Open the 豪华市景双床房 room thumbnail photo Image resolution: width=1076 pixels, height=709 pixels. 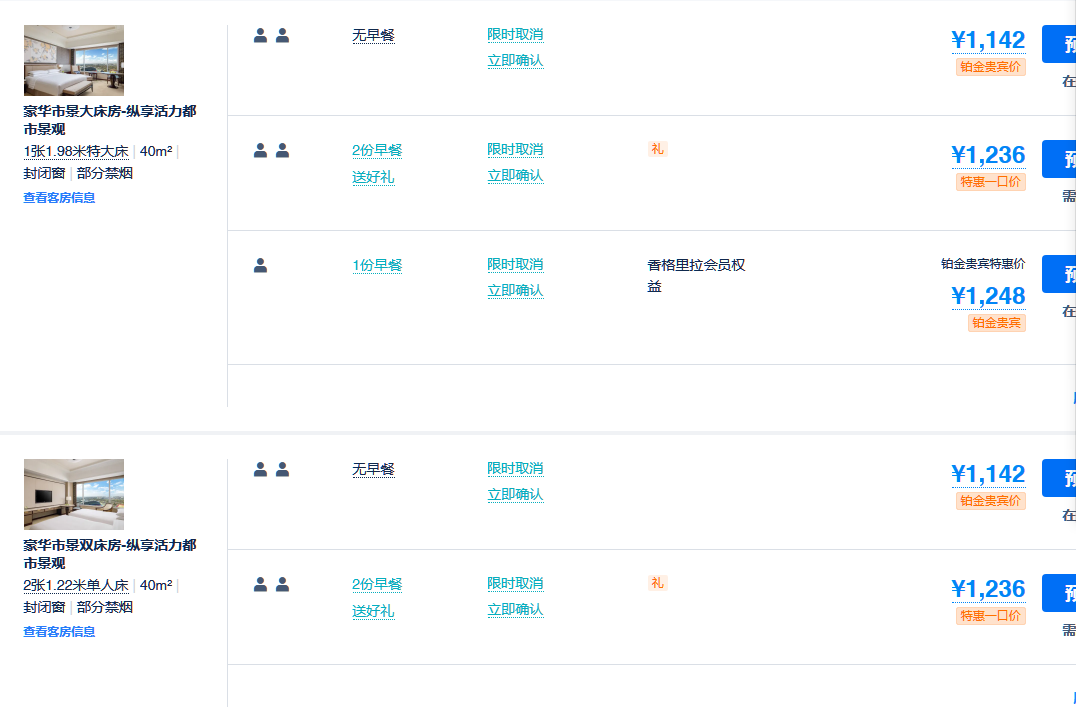tap(74, 494)
